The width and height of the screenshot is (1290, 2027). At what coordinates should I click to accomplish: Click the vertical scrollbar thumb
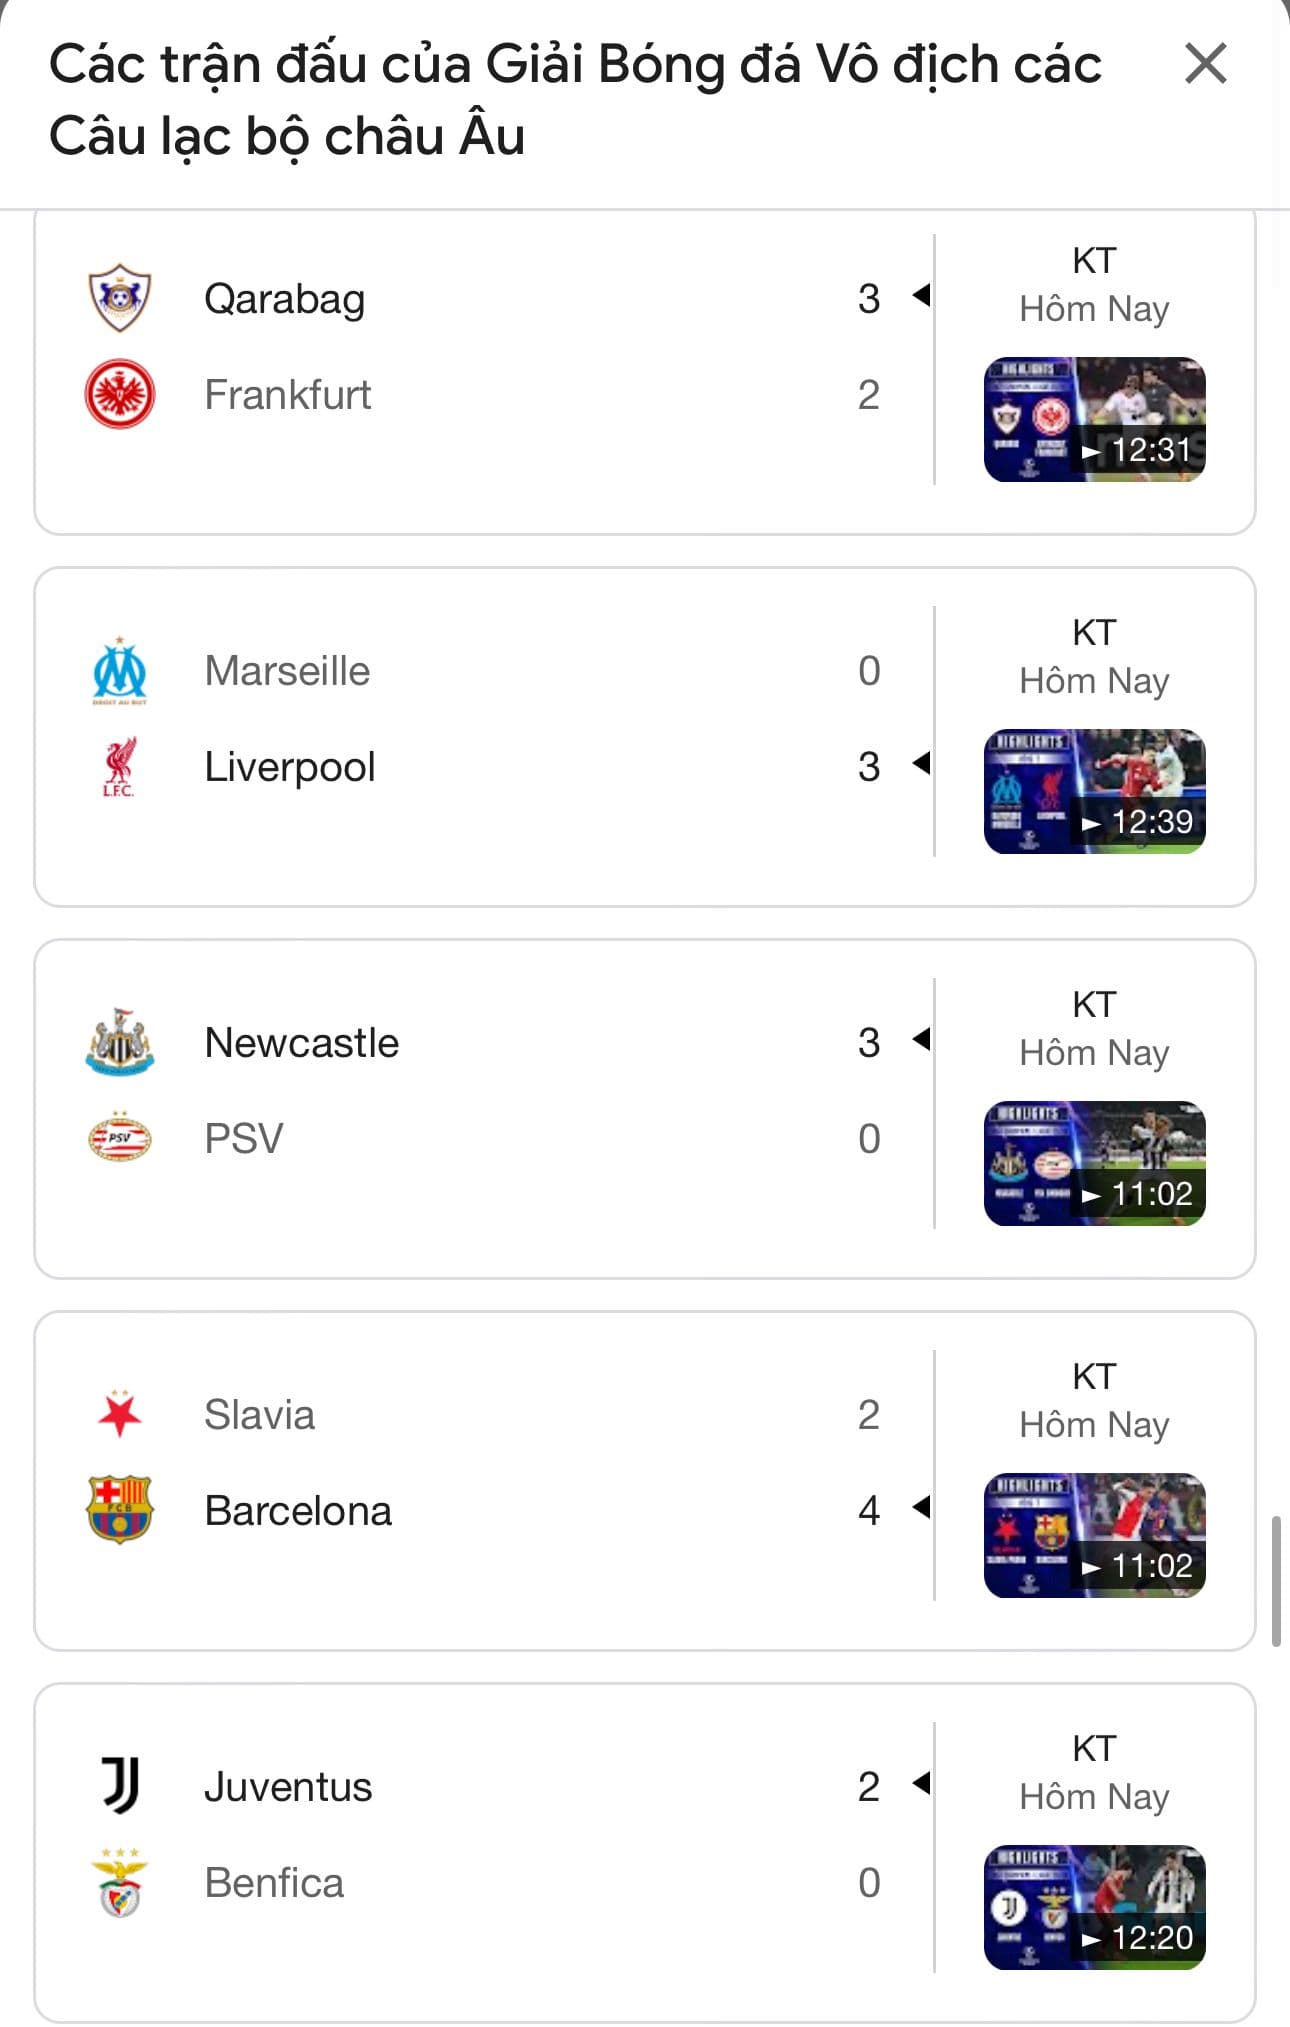point(1276,1581)
